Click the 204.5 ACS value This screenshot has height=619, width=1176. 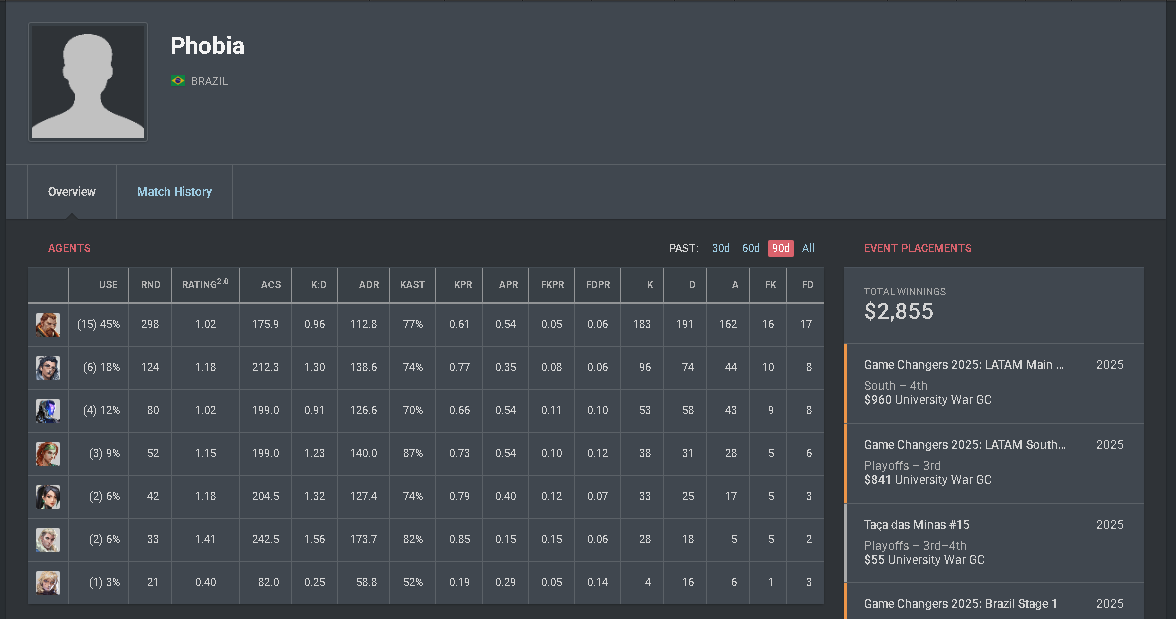[266, 497]
